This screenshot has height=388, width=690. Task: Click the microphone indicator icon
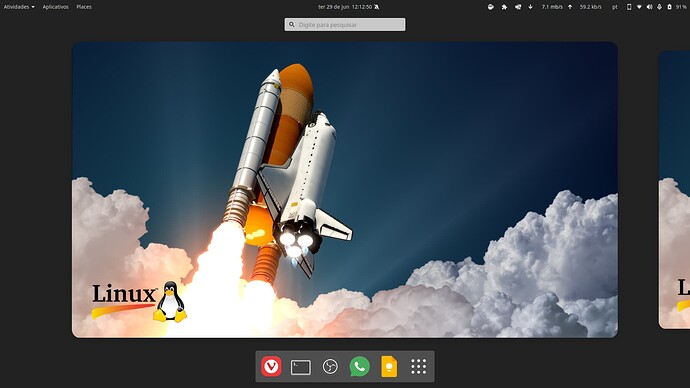(x=659, y=7)
